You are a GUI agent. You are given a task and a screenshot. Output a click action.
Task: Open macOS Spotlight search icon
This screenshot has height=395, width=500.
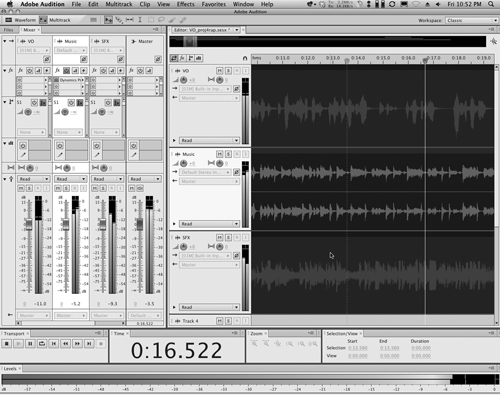click(x=491, y=4)
